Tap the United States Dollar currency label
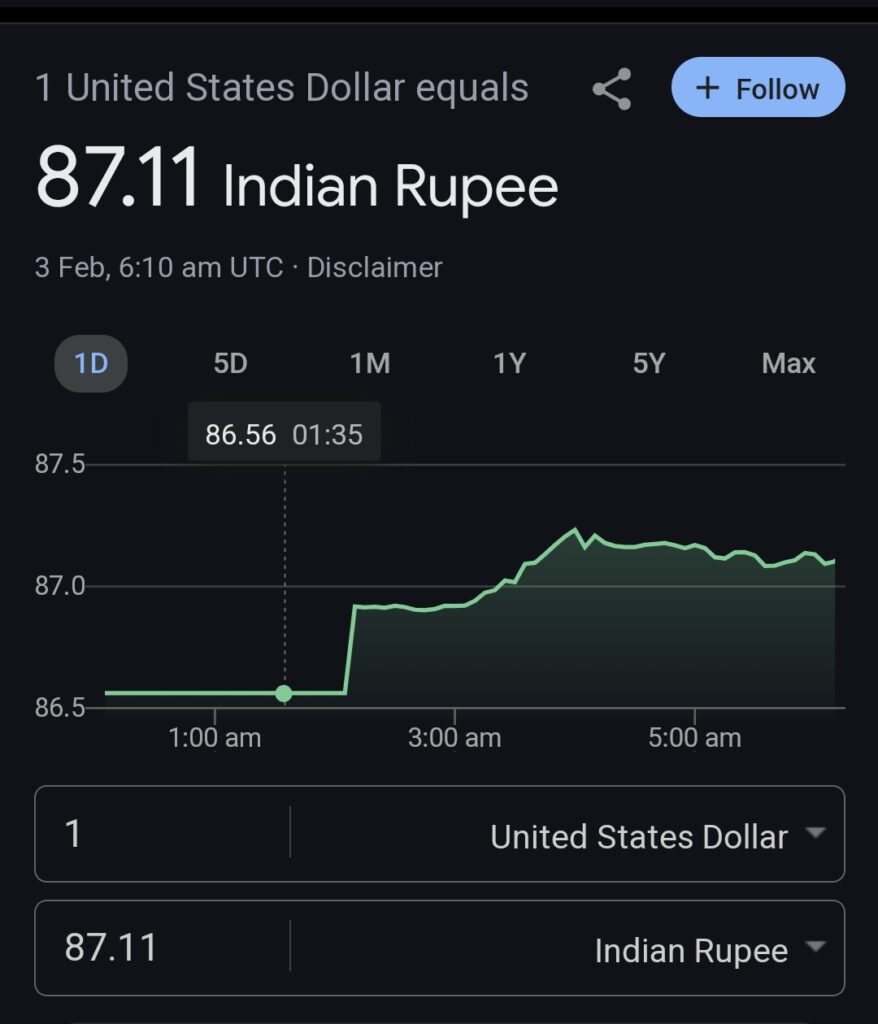Screen dimensions: 878x1024 click(638, 837)
